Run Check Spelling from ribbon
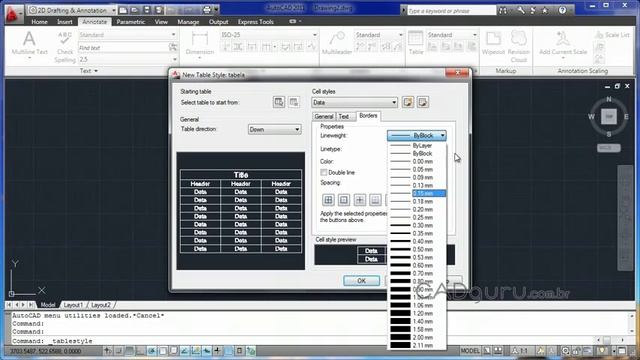This screenshot has height=360, width=640. tap(65, 47)
